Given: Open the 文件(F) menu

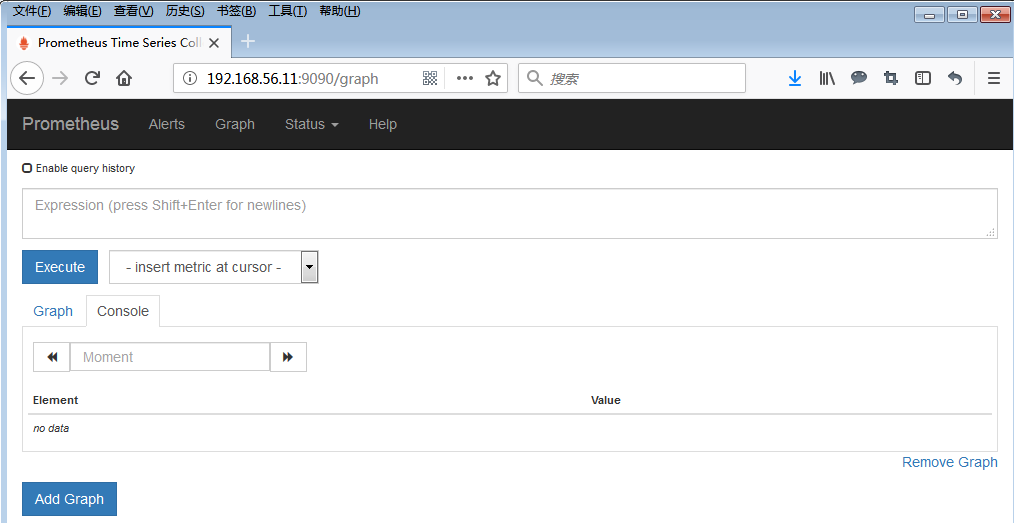Looking at the screenshot, I should [32, 11].
